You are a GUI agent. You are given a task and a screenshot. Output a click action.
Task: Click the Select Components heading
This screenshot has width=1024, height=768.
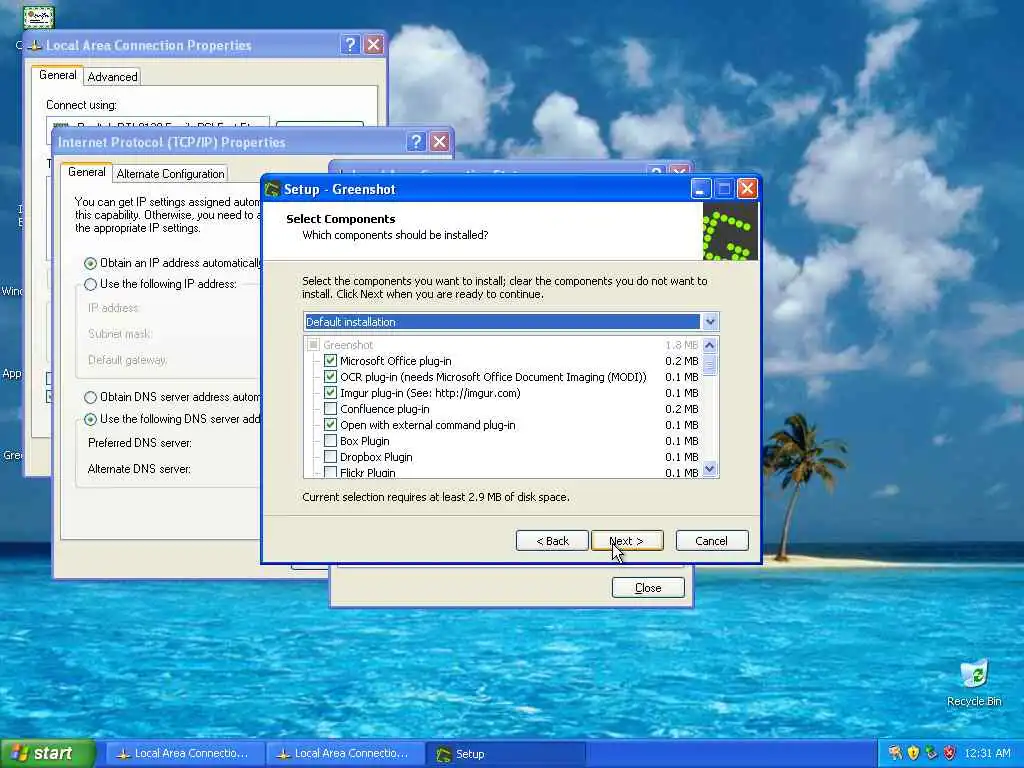(x=340, y=219)
